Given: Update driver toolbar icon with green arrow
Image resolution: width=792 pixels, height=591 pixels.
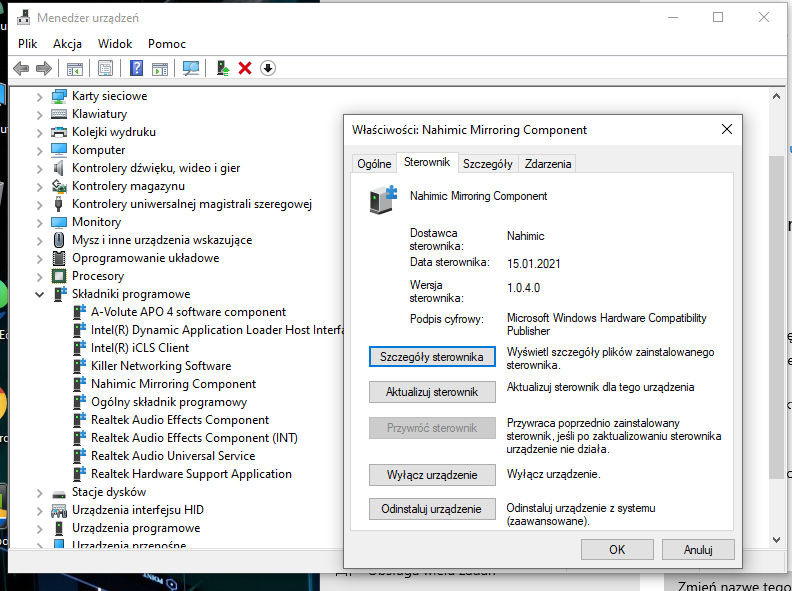Looking at the screenshot, I should [x=222, y=68].
